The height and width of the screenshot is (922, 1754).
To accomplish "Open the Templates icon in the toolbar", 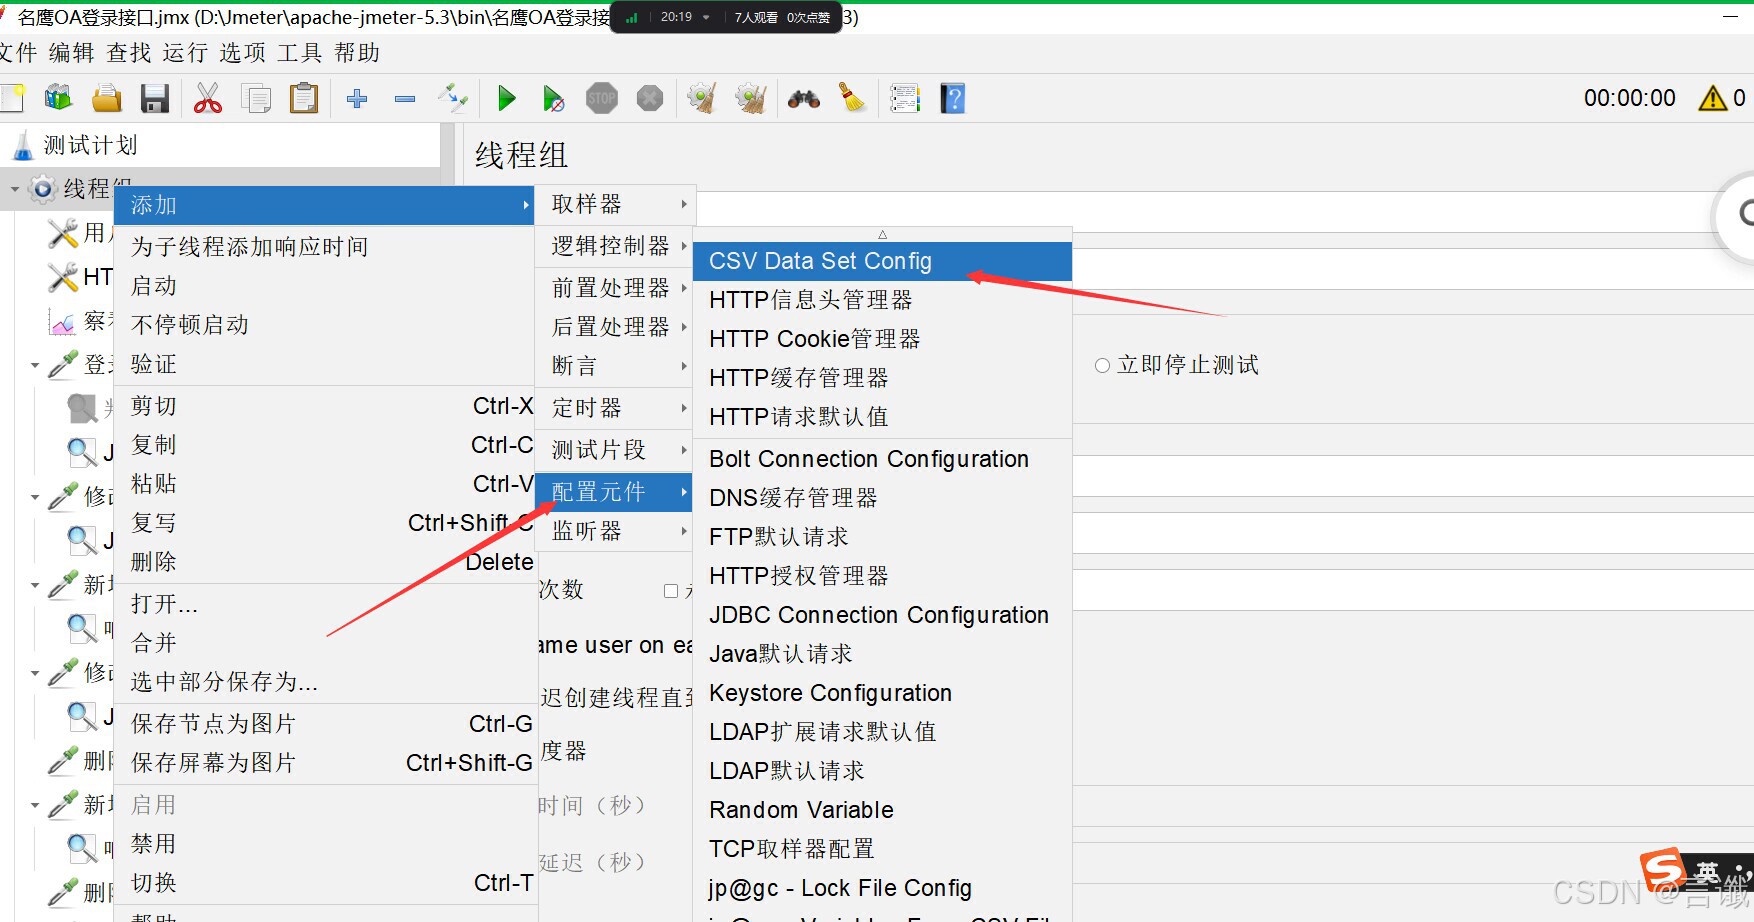I will click(59, 98).
